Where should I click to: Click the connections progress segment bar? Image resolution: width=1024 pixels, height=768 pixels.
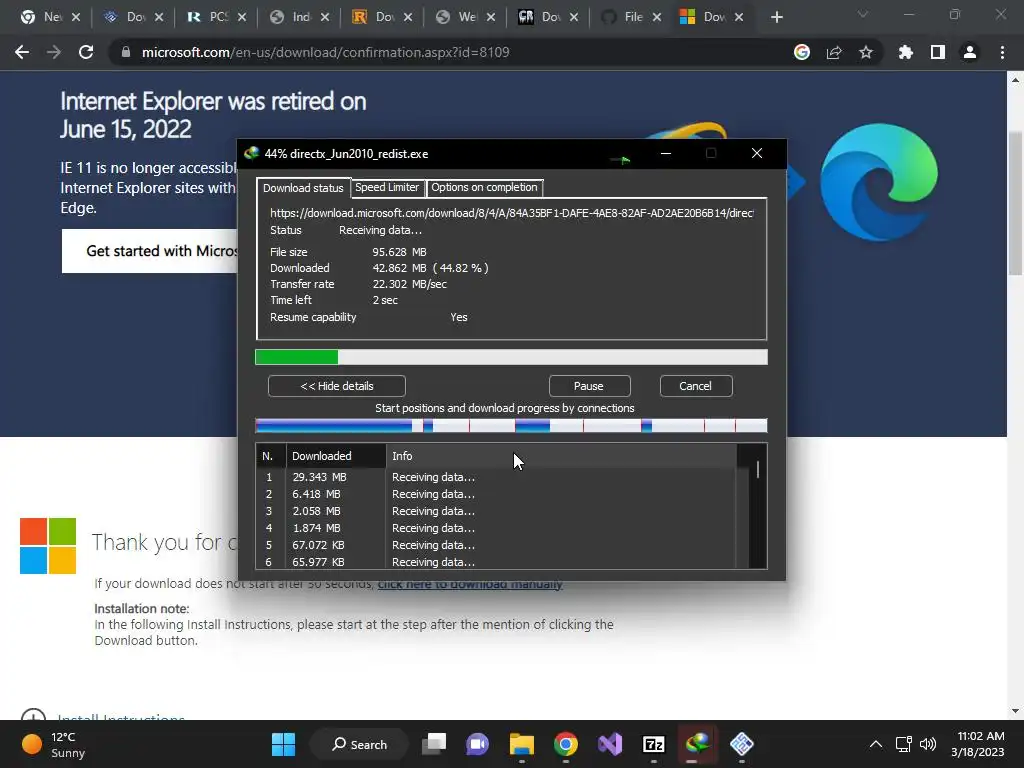coord(511,426)
